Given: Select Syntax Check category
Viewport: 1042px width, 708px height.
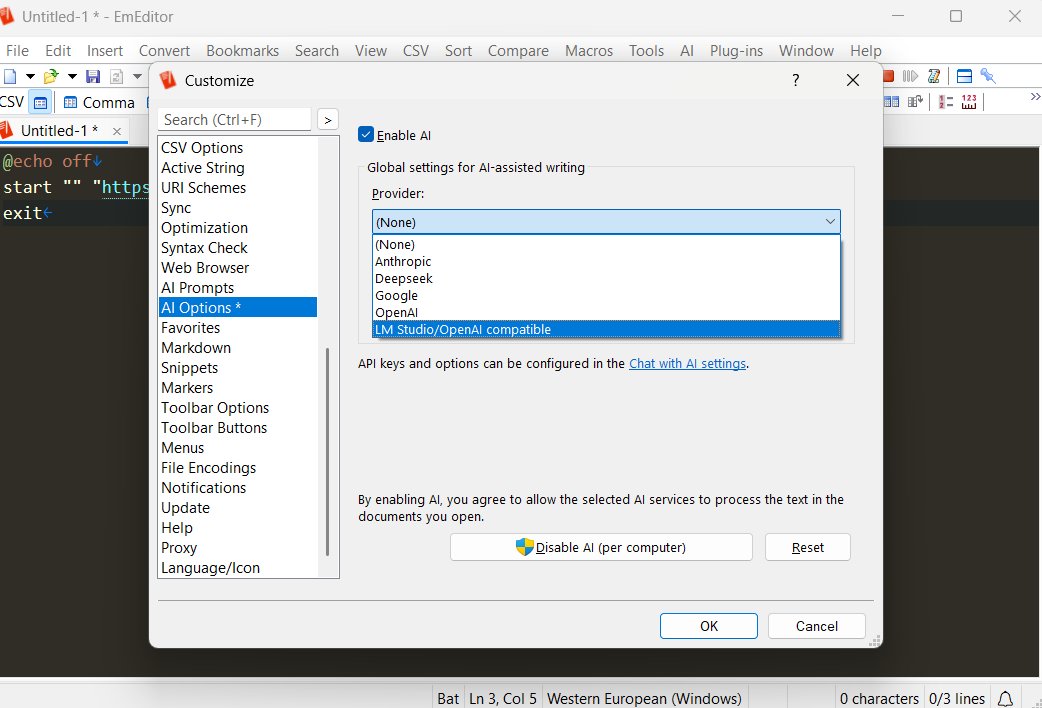Looking at the screenshot, I should [238, 247].
